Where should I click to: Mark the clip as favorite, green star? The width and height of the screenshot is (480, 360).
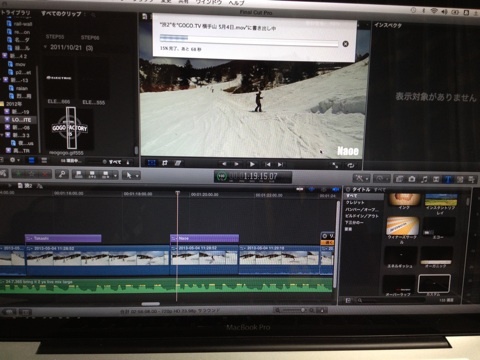[19, 174]
